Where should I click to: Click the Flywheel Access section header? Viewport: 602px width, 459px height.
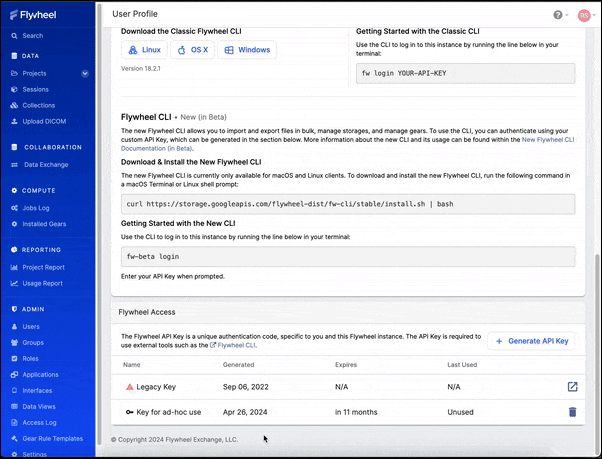pyautogui.click(x=147, y=312)
